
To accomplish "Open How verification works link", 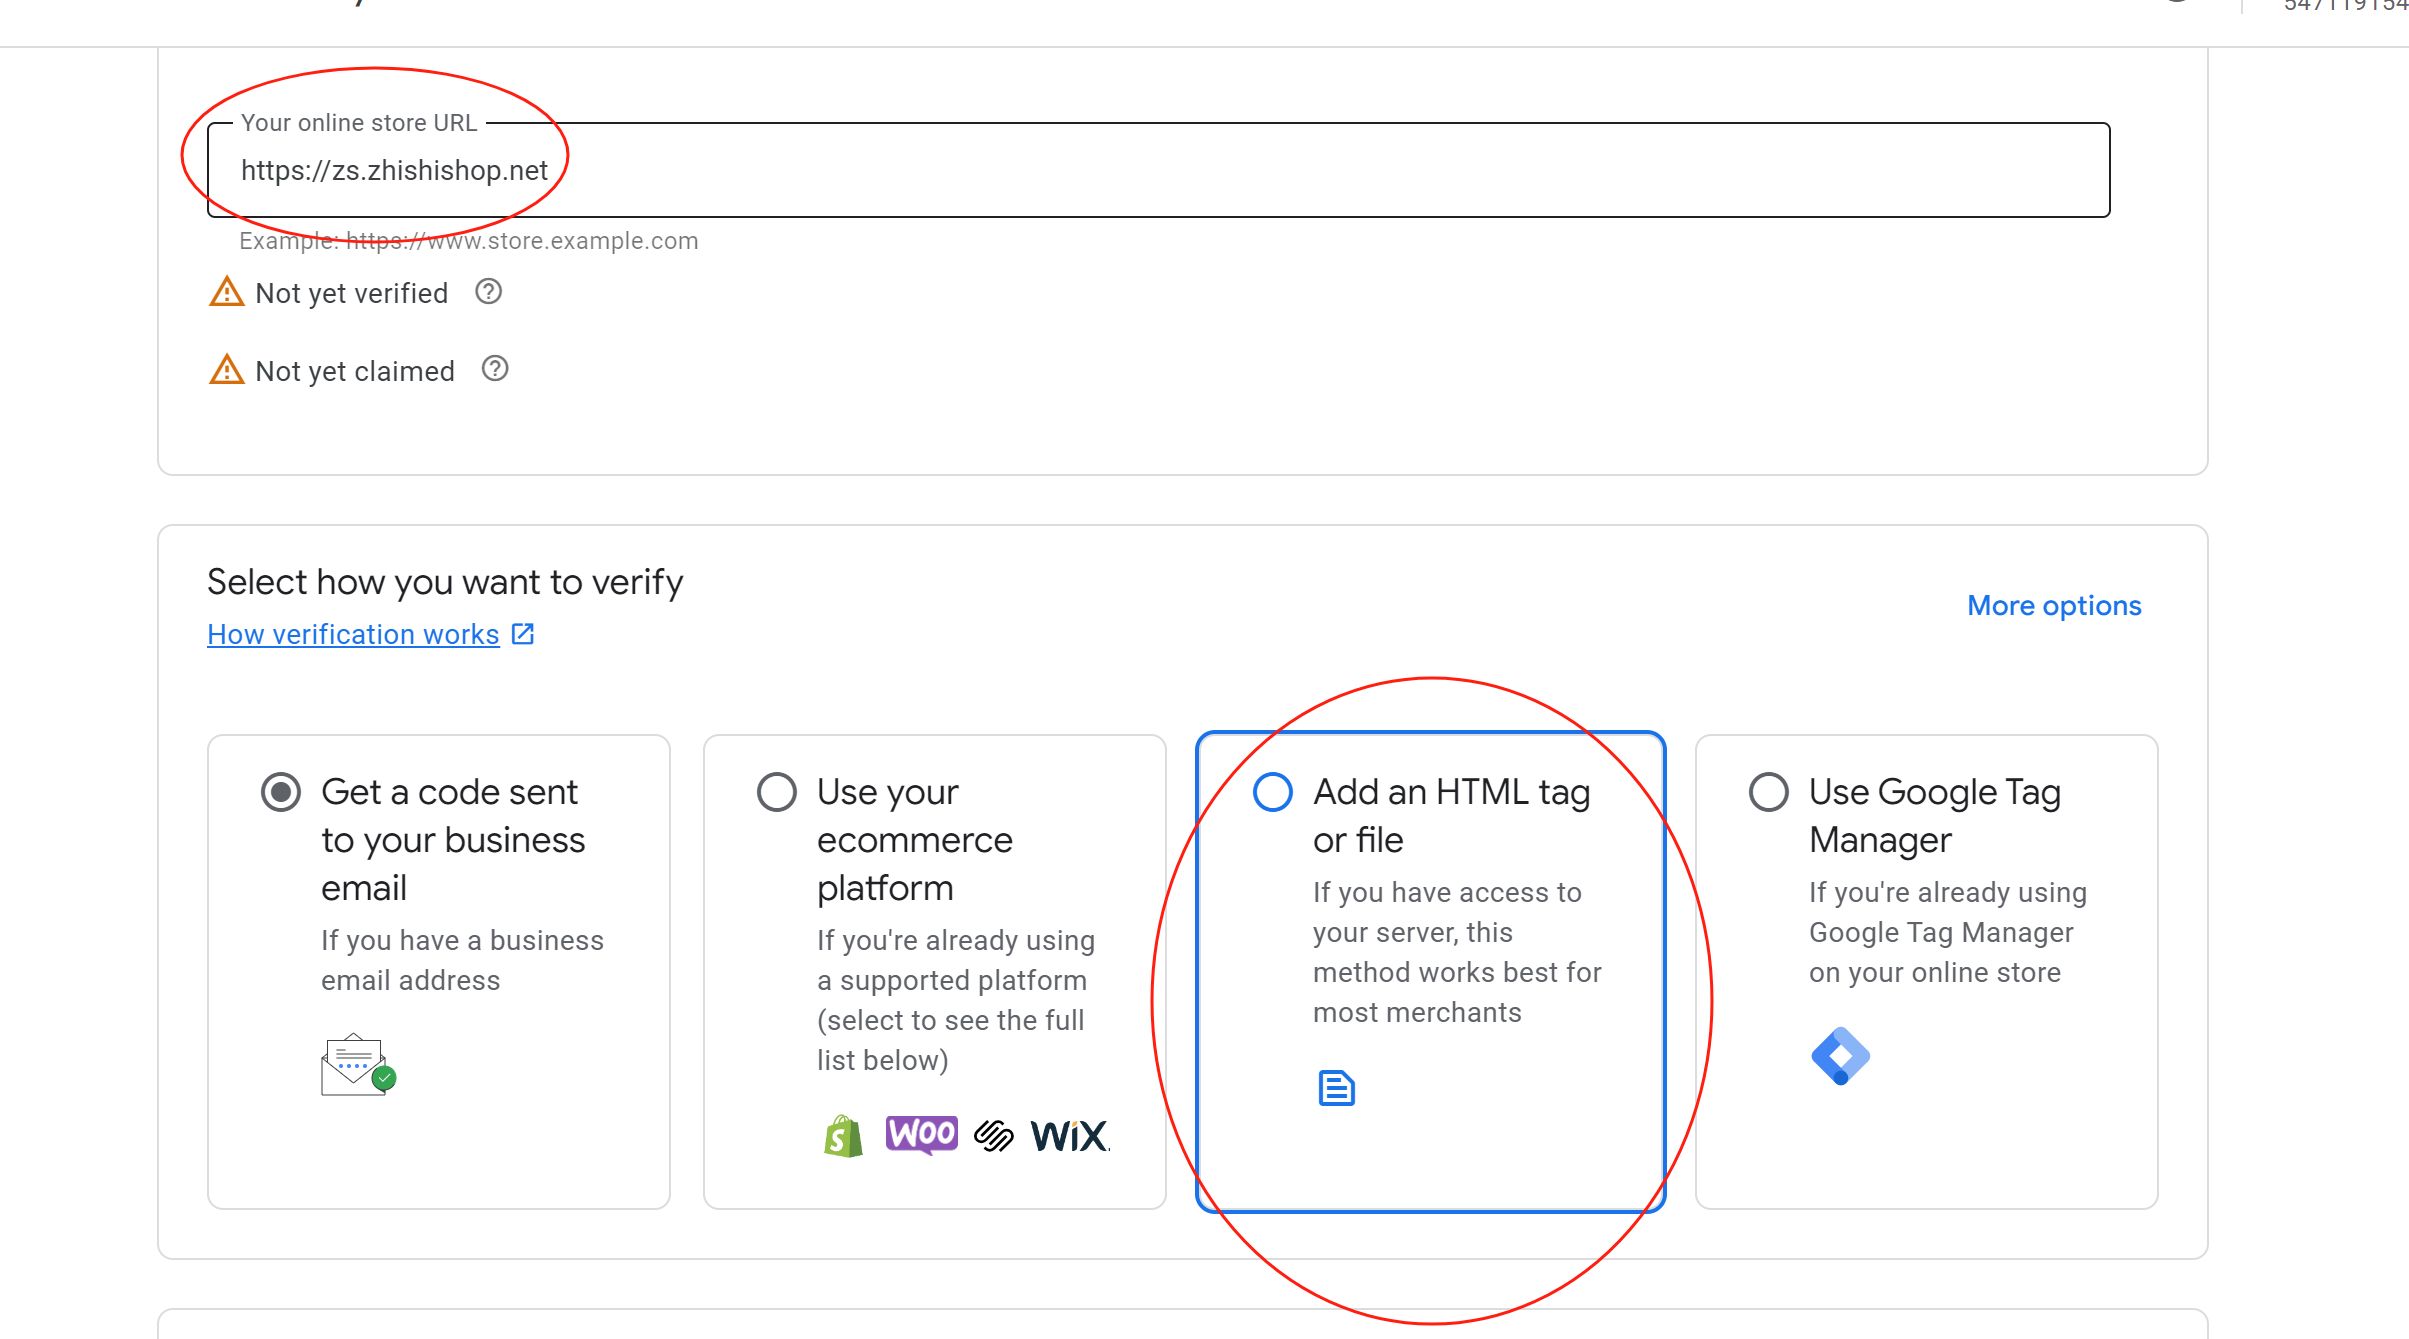I will coord(353,634).
